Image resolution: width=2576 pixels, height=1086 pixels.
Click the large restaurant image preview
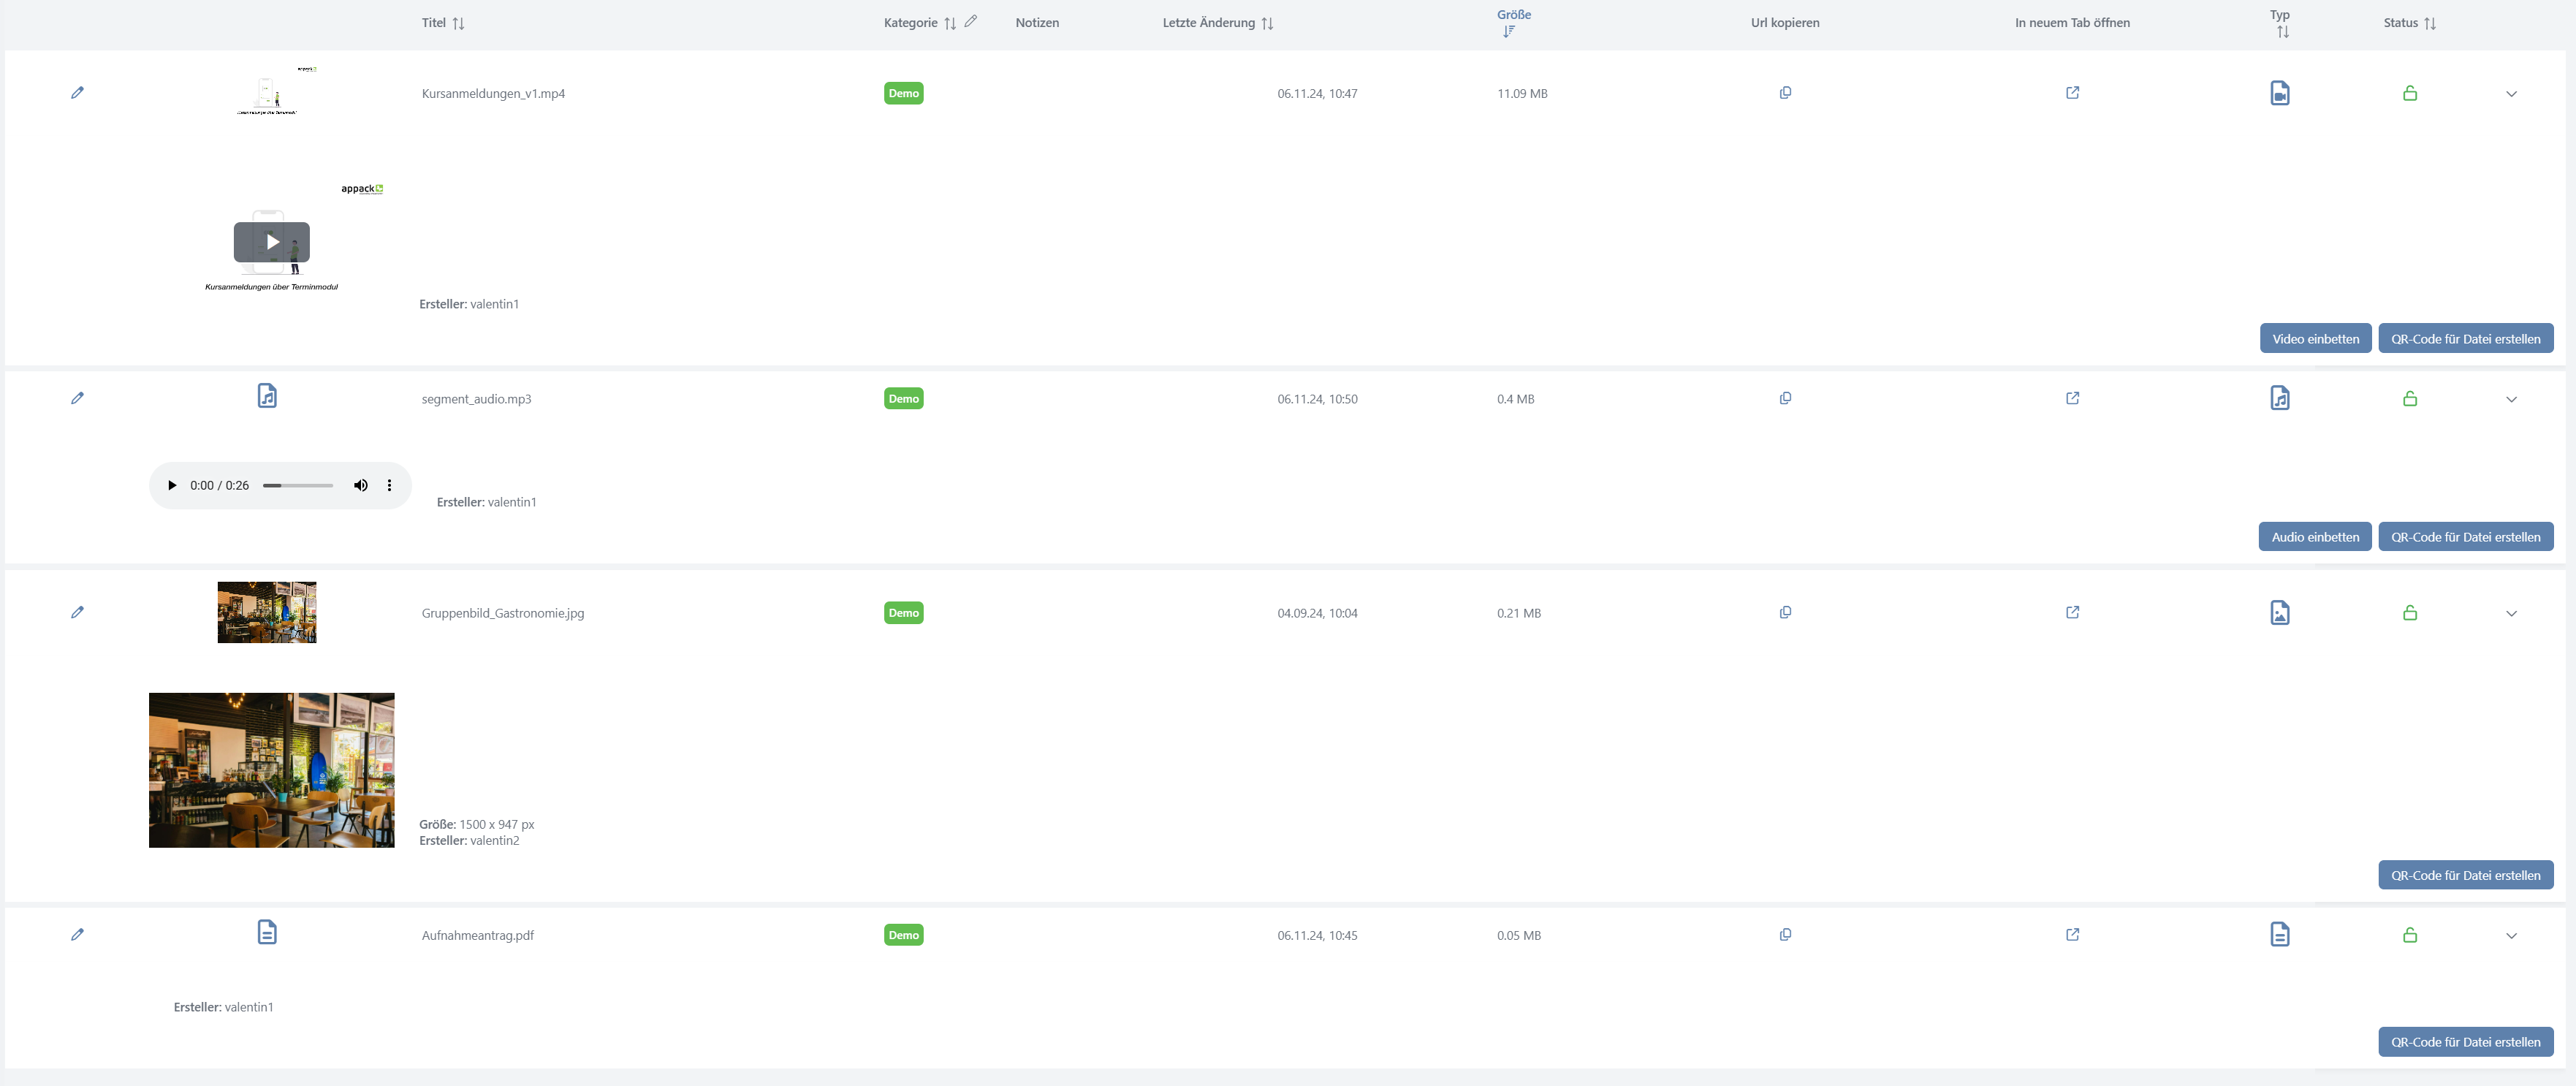pyautogui.click(x=271, y=769)
